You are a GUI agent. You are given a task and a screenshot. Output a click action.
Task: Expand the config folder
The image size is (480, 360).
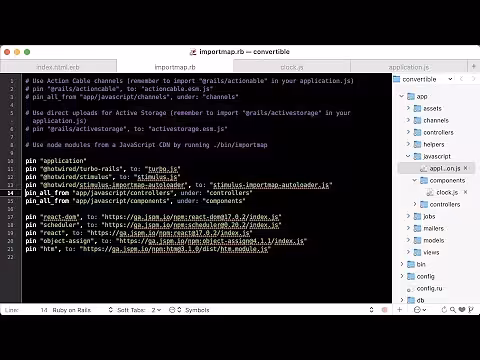point(402,276)
